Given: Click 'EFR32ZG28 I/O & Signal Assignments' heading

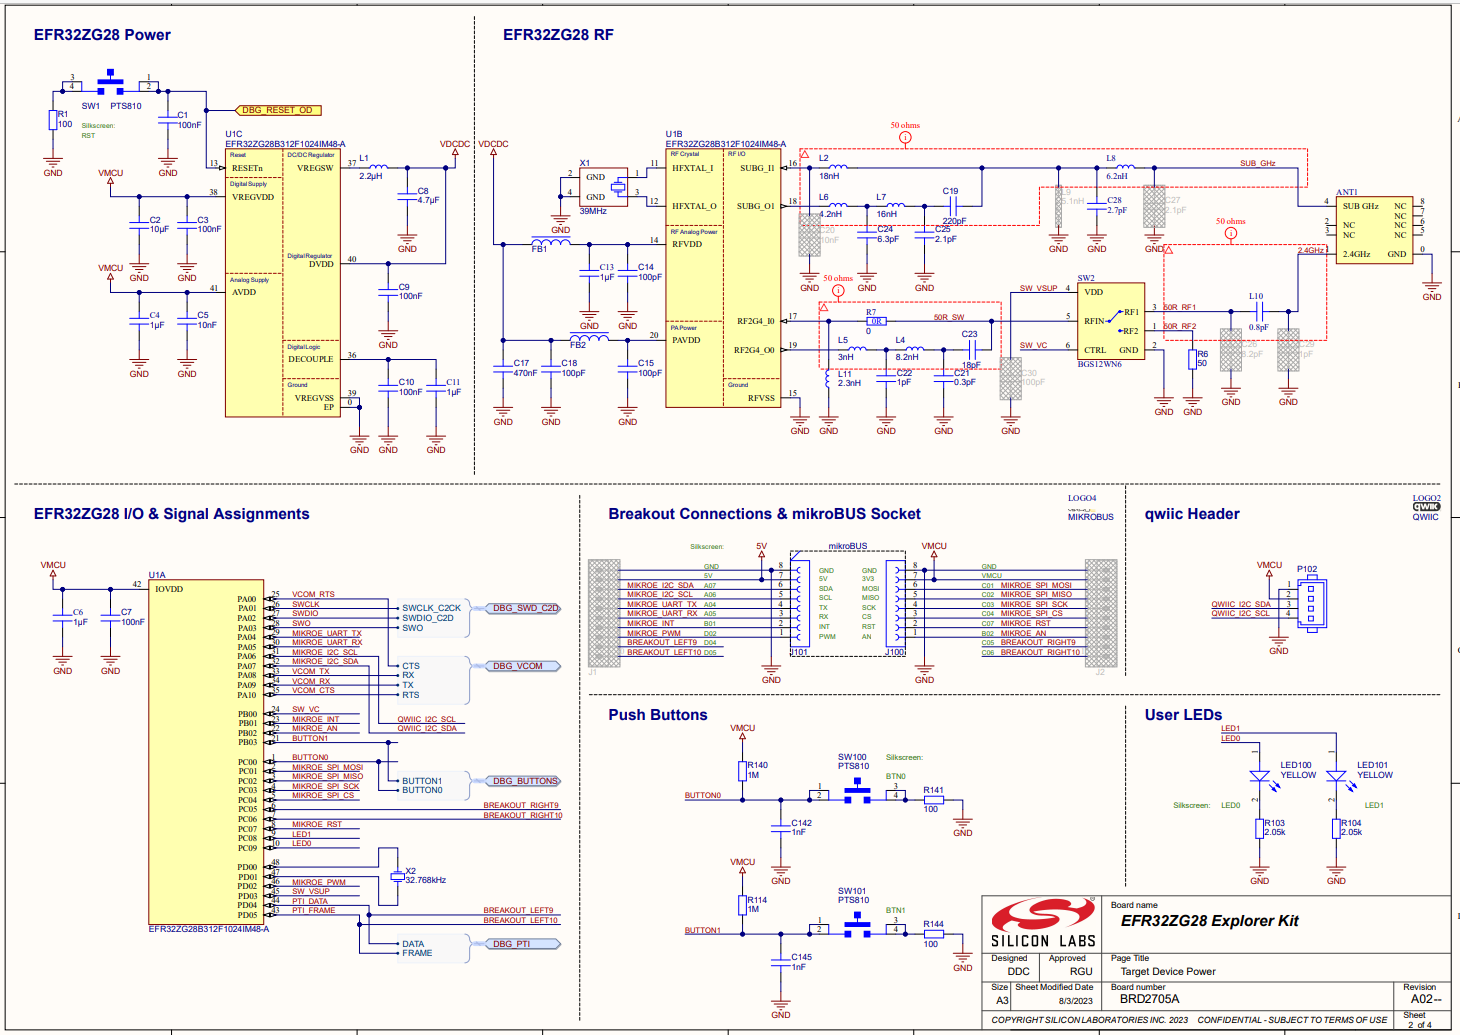Looking at the screenshot, I should 172,514.
